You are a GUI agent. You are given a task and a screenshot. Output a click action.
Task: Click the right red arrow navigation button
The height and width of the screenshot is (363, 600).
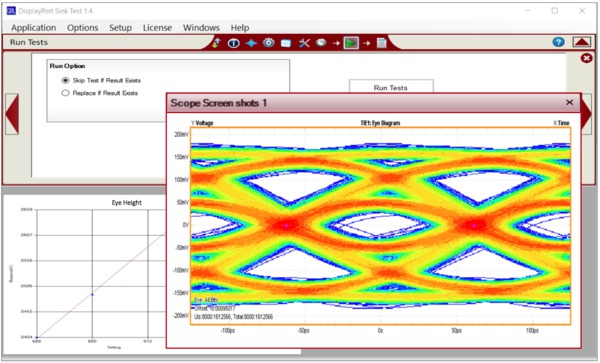point(586,114)
